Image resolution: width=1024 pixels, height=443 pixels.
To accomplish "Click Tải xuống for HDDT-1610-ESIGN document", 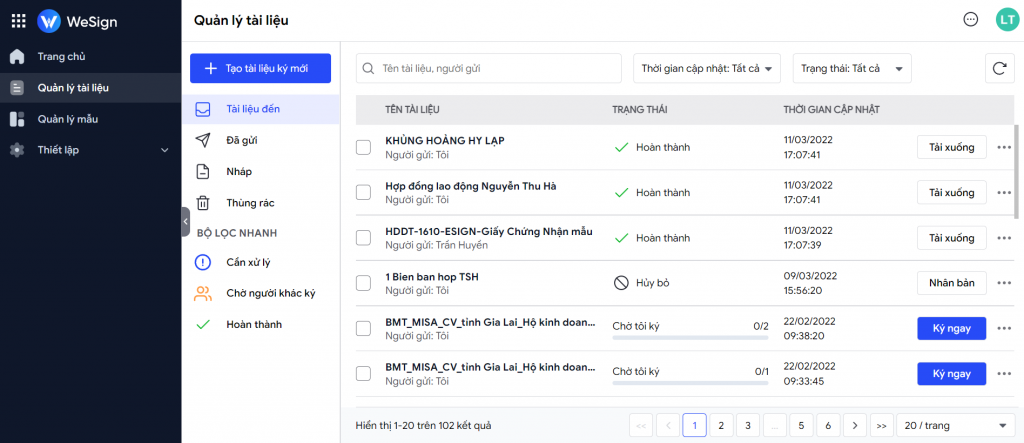I will point(952,238).
